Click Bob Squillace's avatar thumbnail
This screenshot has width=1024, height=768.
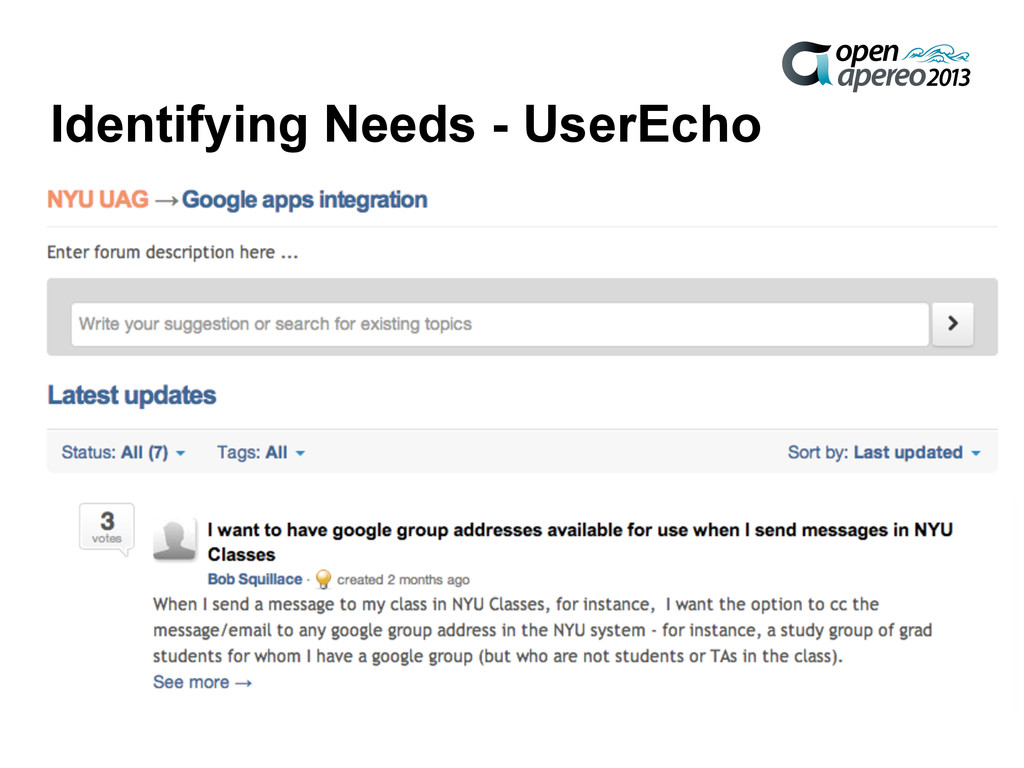174,540
